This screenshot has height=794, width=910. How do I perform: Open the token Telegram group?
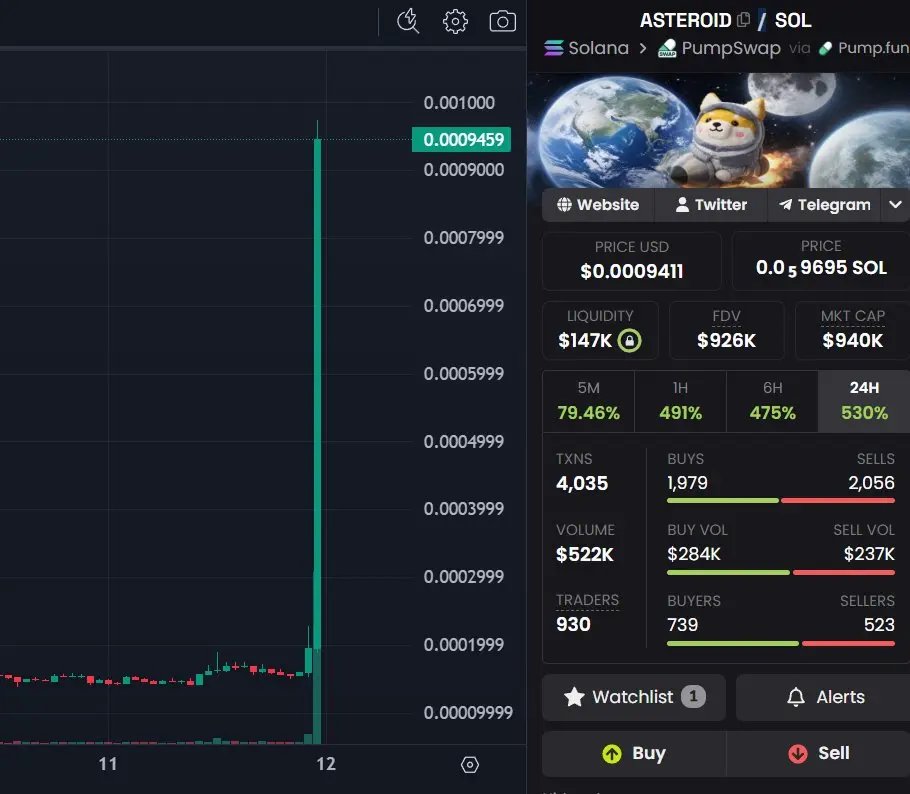(824, 205)
